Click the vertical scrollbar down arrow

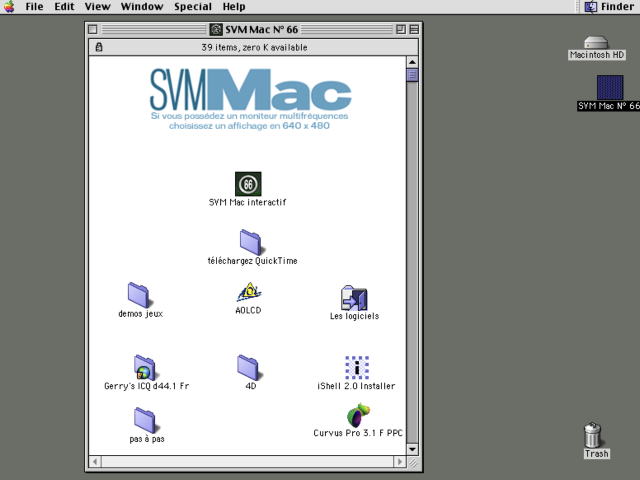tap(412, 449)
